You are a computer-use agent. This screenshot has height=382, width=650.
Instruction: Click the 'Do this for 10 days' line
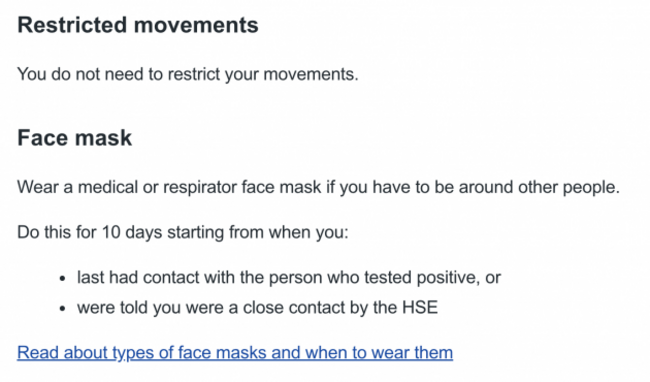[x=183, y=232]
